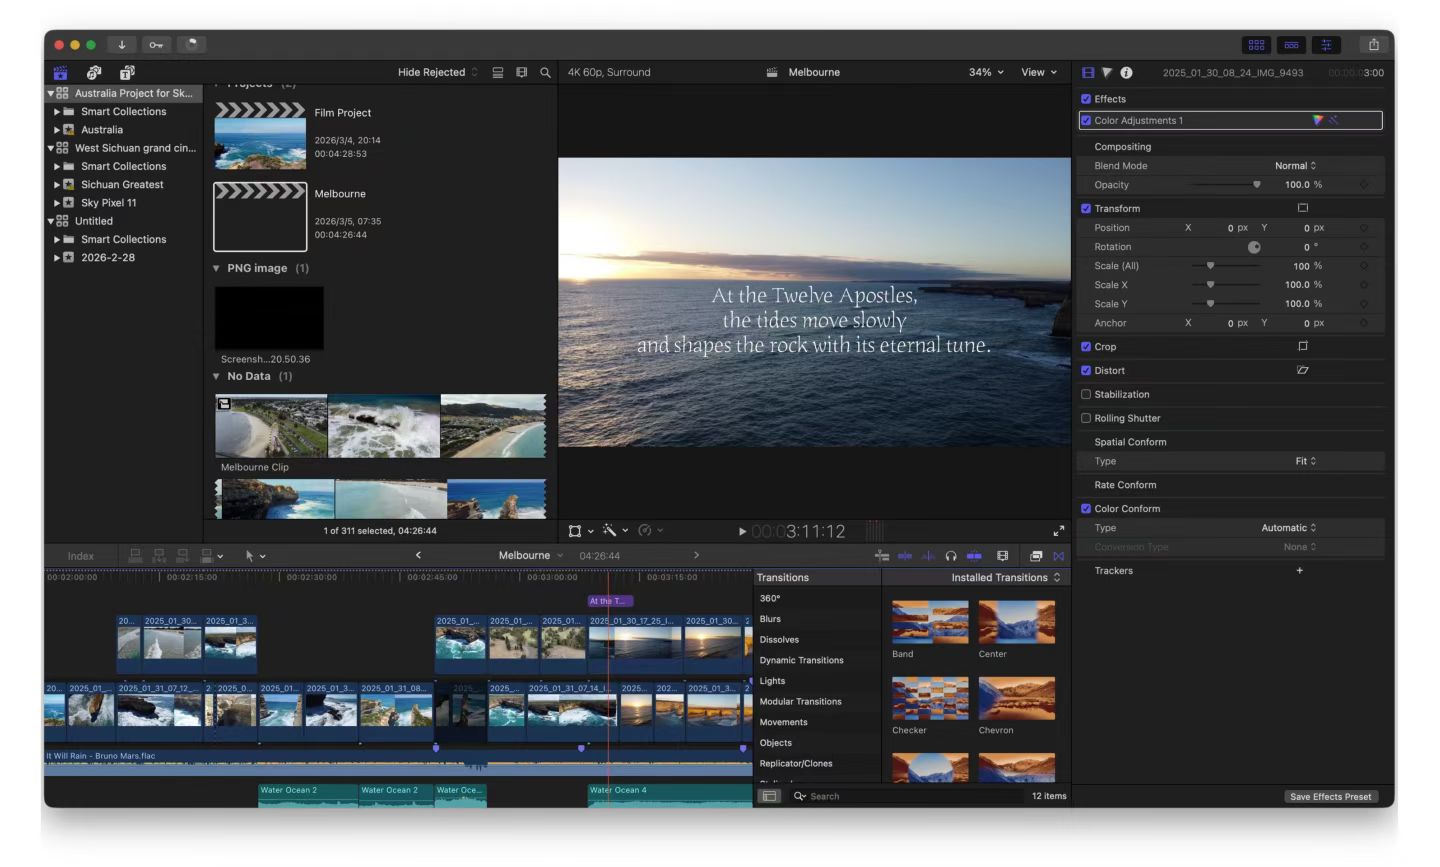Enable the Rolling Shutter checkbox
This screenshot has height=867, width=1440.
coord(1086,418)
